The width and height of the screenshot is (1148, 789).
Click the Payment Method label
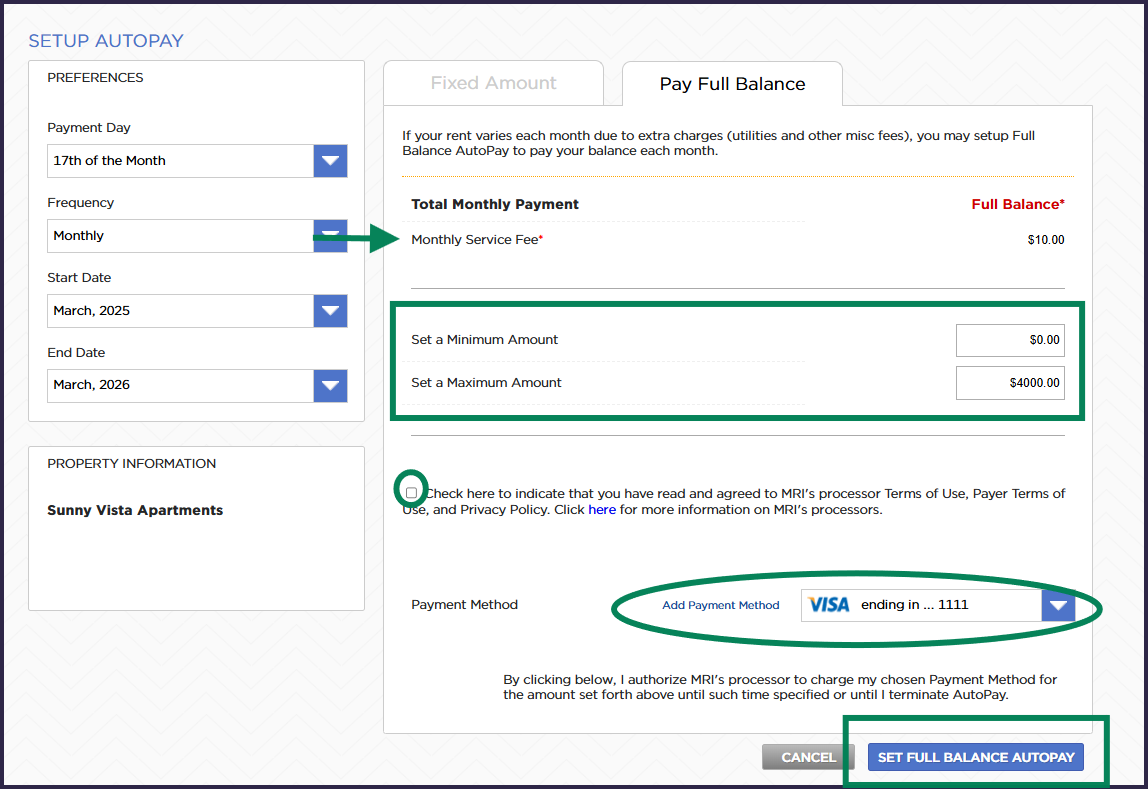click(464, 605)
